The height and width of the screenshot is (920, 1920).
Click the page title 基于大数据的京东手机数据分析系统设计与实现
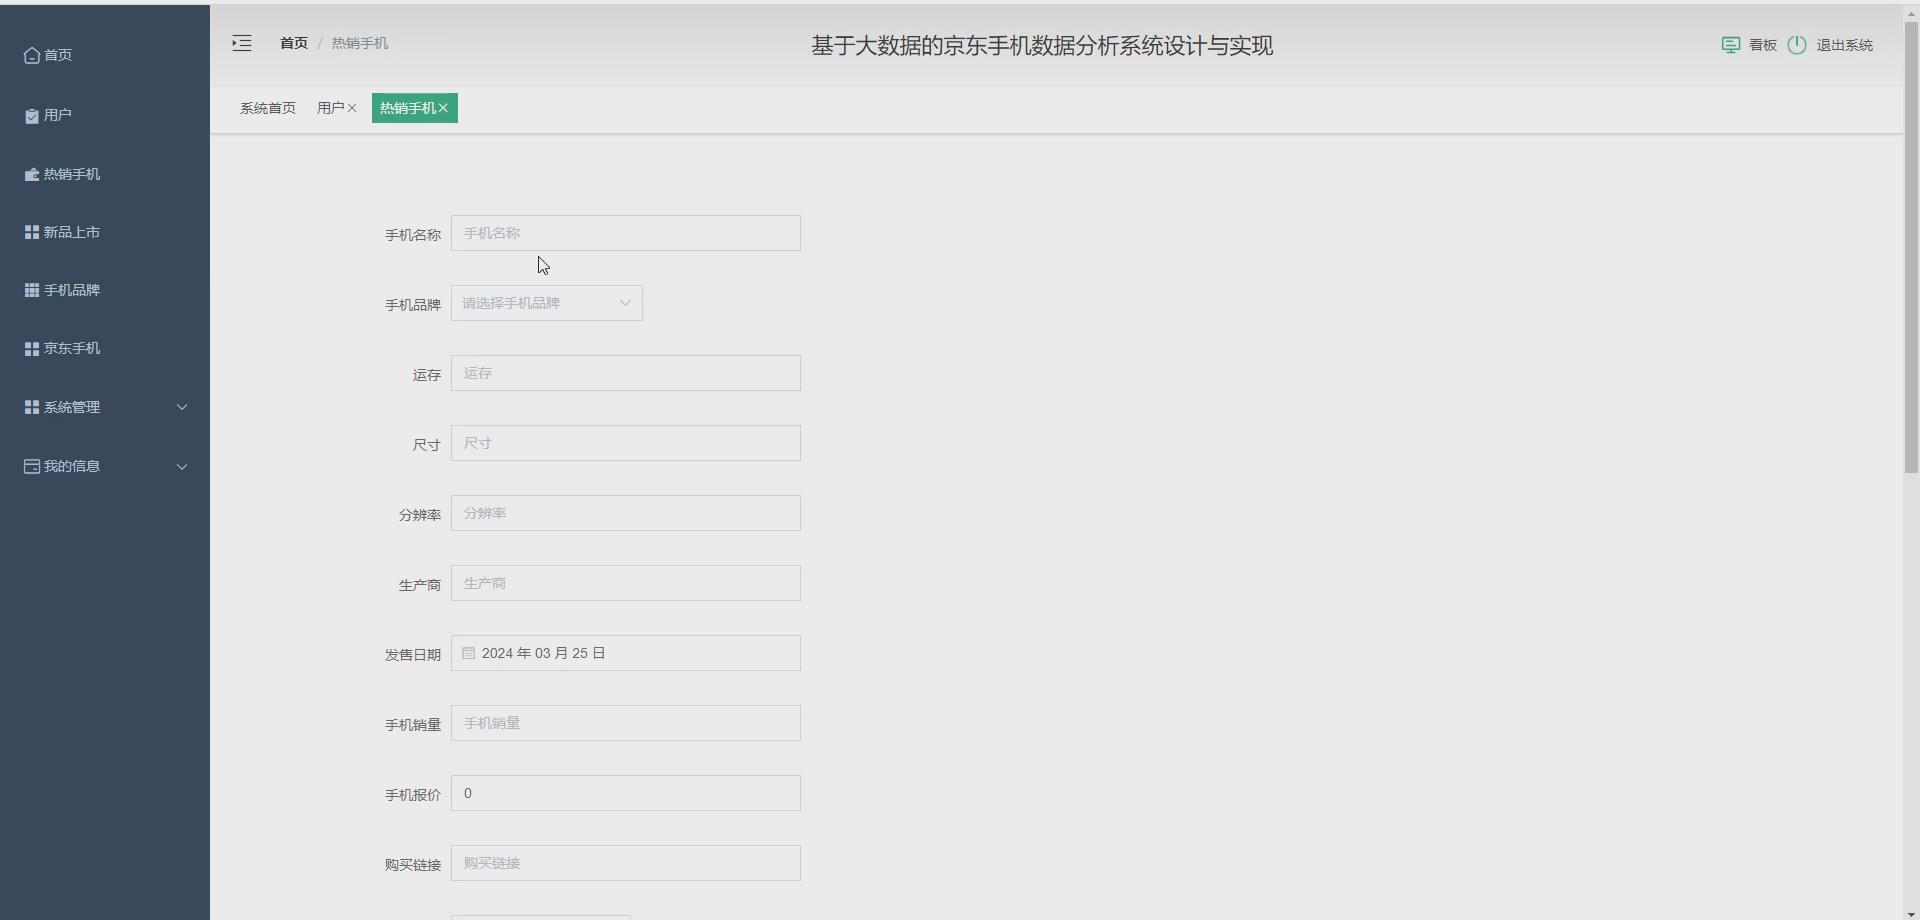(1042, 46)
